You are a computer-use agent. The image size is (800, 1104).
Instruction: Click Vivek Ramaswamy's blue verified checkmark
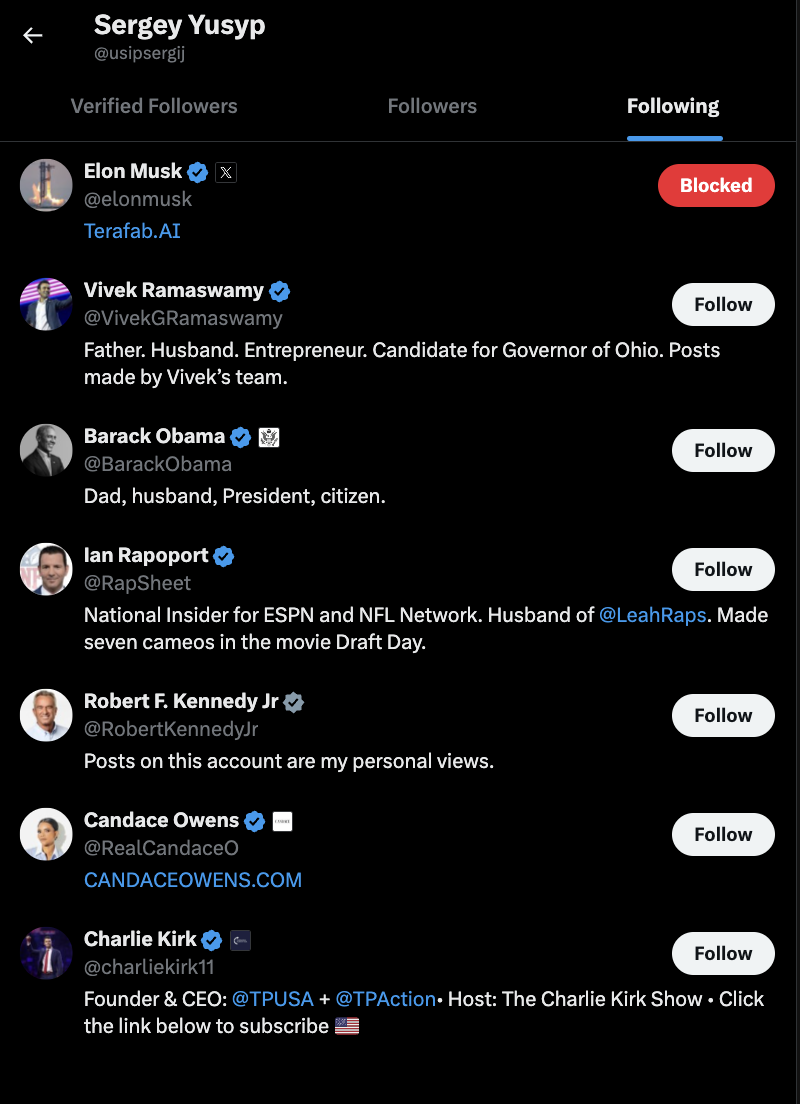[280, 291]
